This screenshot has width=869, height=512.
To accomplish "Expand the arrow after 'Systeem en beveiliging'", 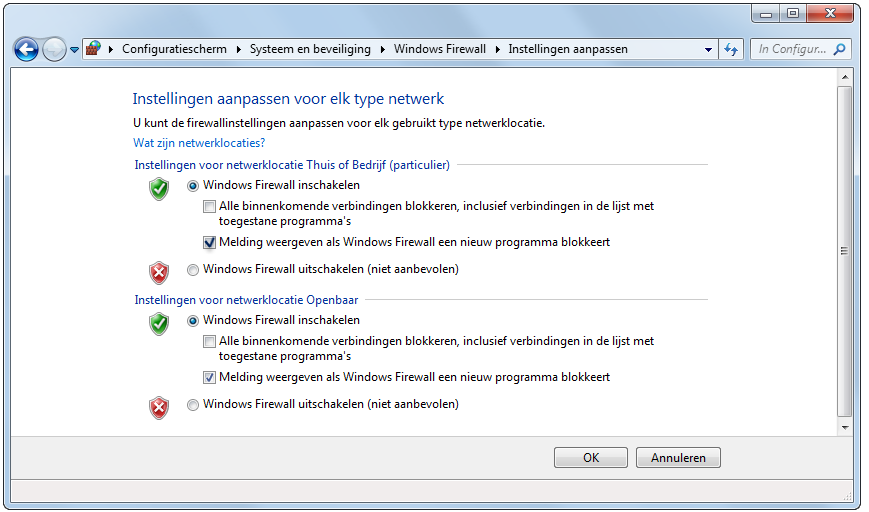I will 381,49.
